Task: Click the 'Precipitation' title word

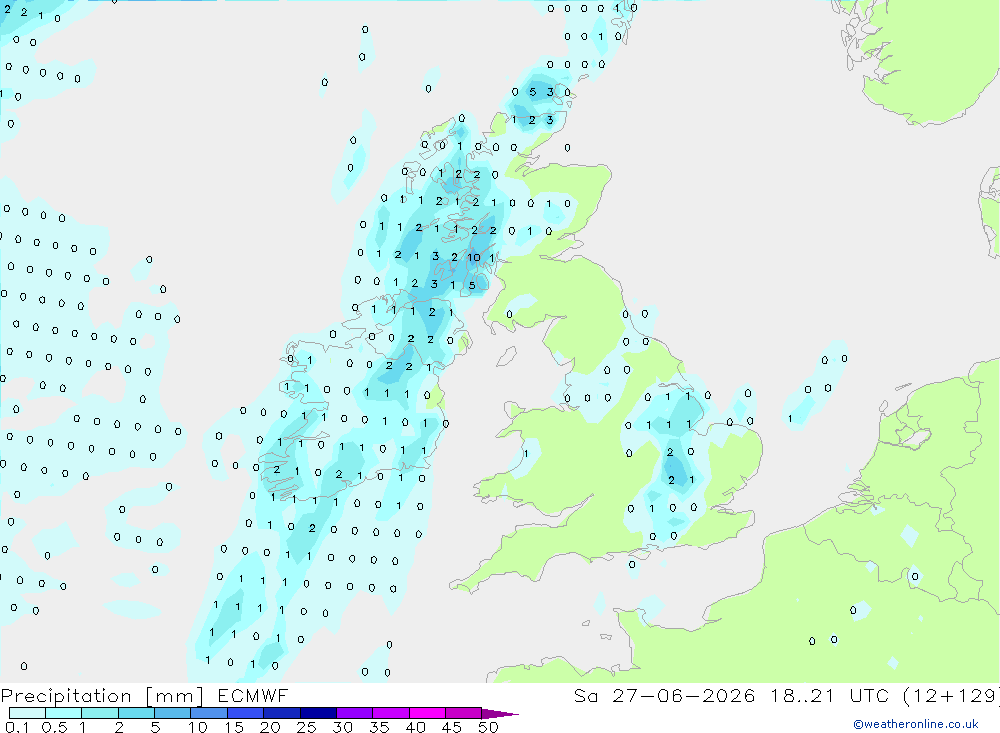Action: tap(66, 696)
